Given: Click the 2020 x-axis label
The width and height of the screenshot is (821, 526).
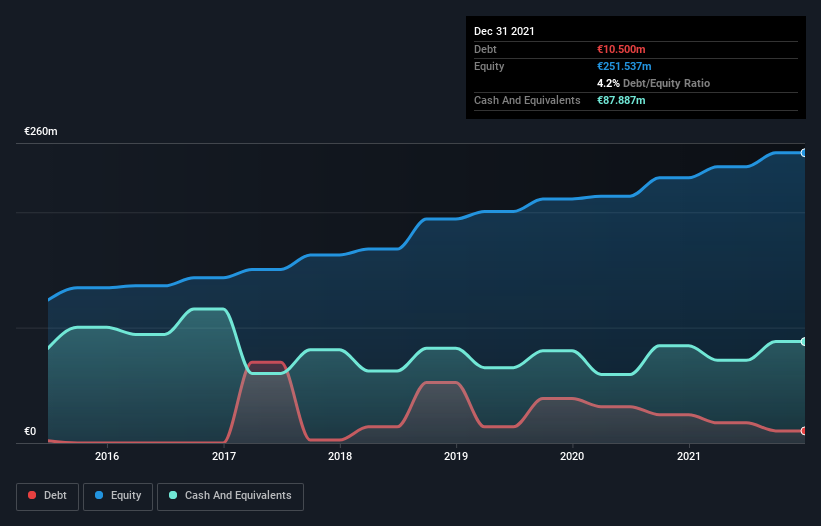Looking at the screenshot, I should [x=572, y=456].
